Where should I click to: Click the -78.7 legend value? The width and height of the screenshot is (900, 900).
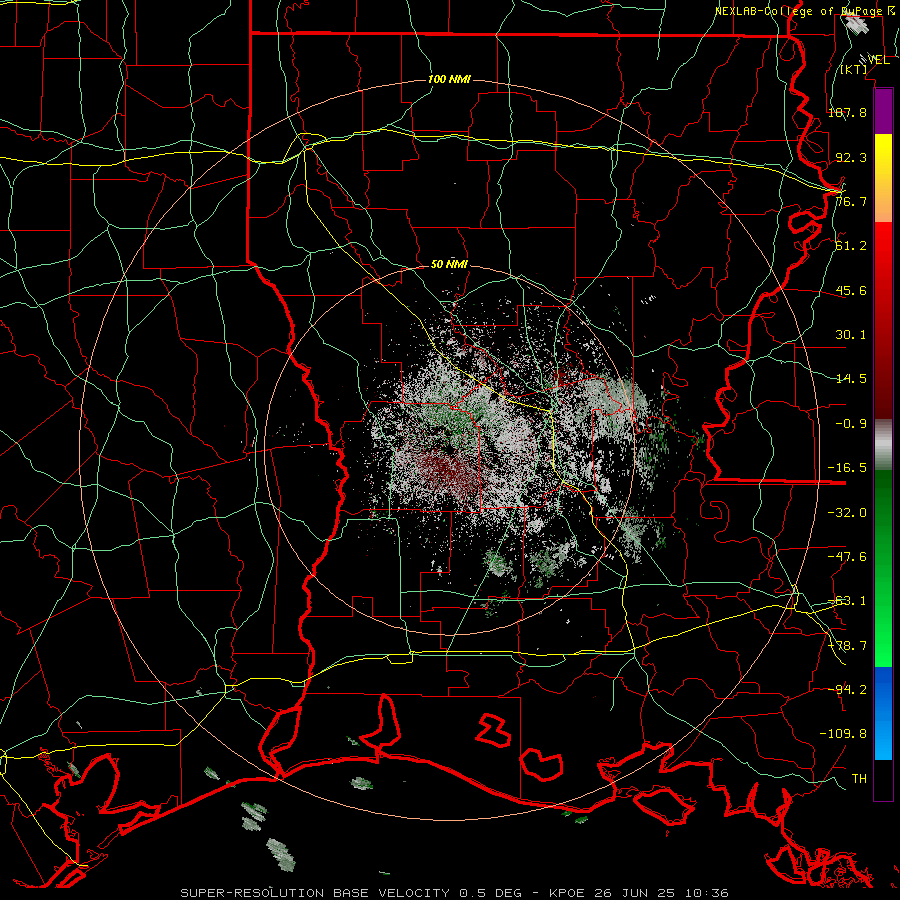847,646
